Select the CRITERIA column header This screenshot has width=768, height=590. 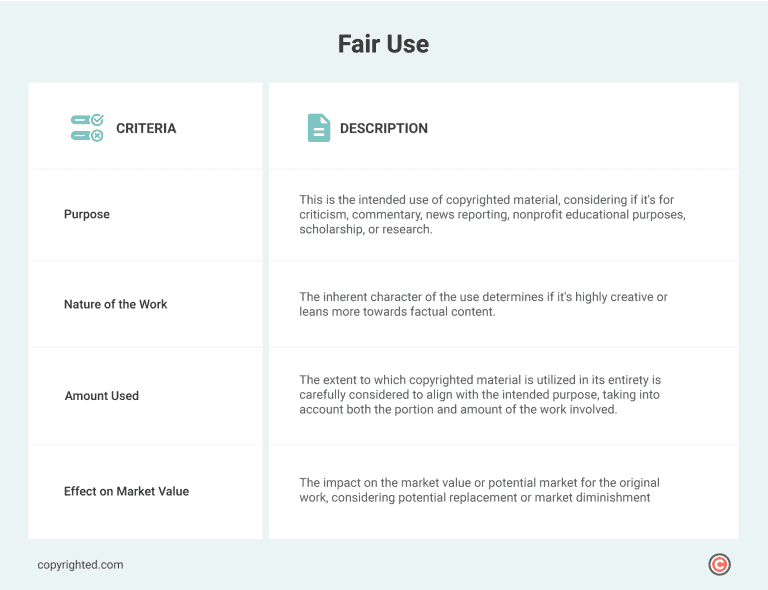tap(146, 128)
